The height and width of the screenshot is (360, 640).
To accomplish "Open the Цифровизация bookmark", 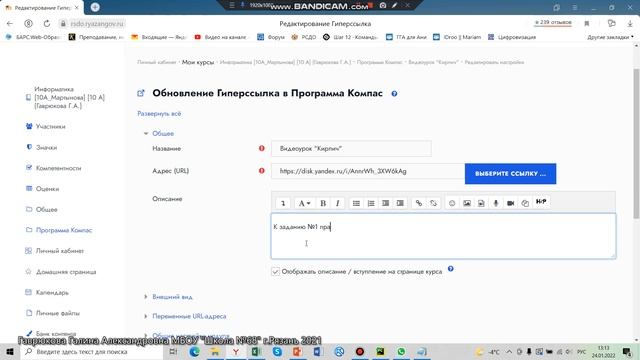I will [512, 37].
